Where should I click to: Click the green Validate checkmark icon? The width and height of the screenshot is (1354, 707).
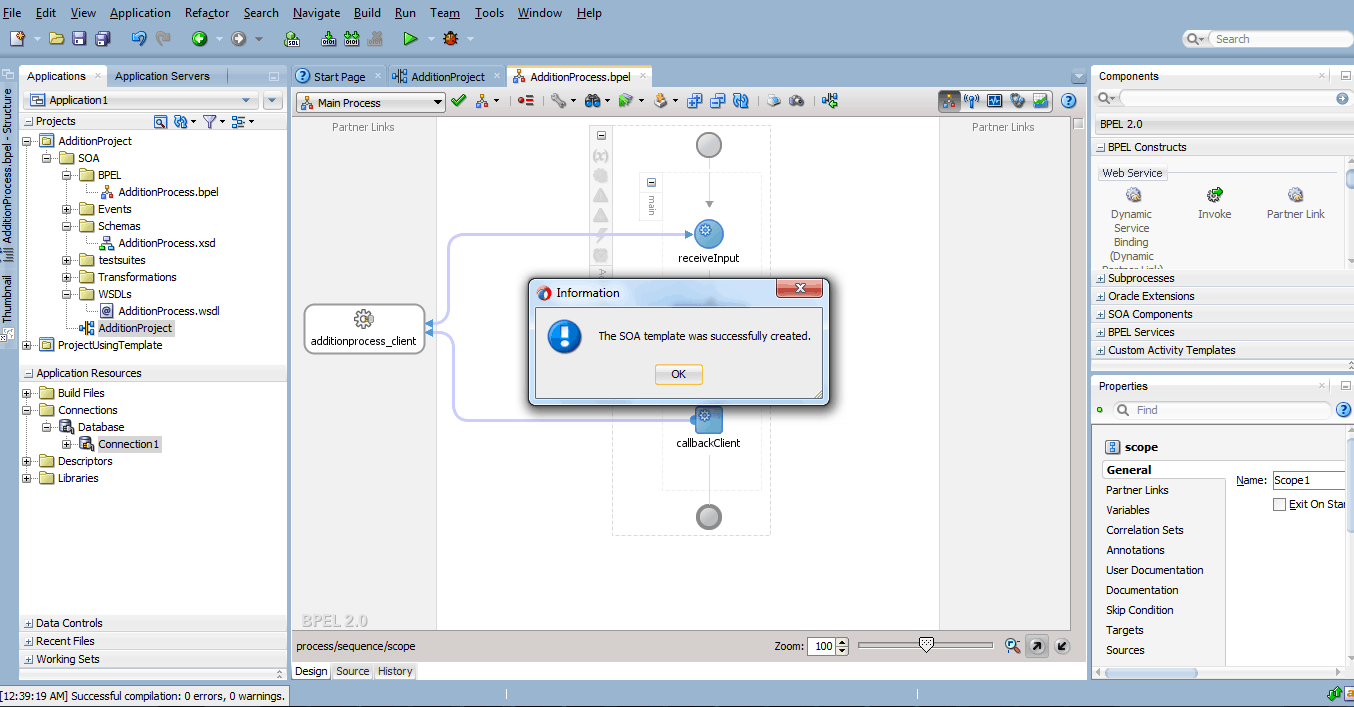(x=459, y=101)
